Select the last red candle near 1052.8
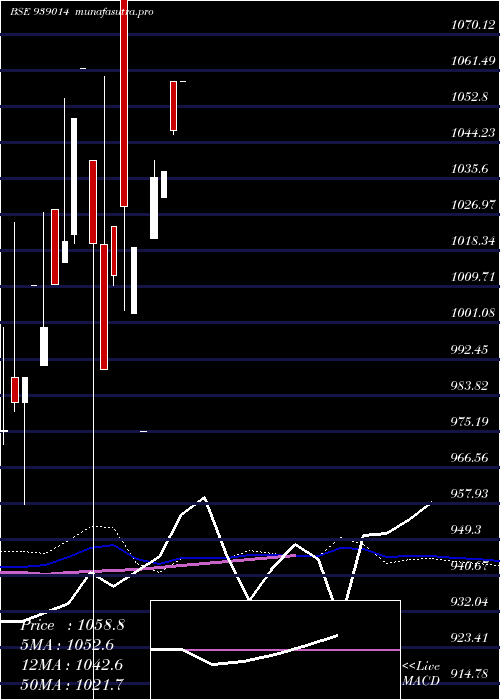 click(x=174, y=106)
